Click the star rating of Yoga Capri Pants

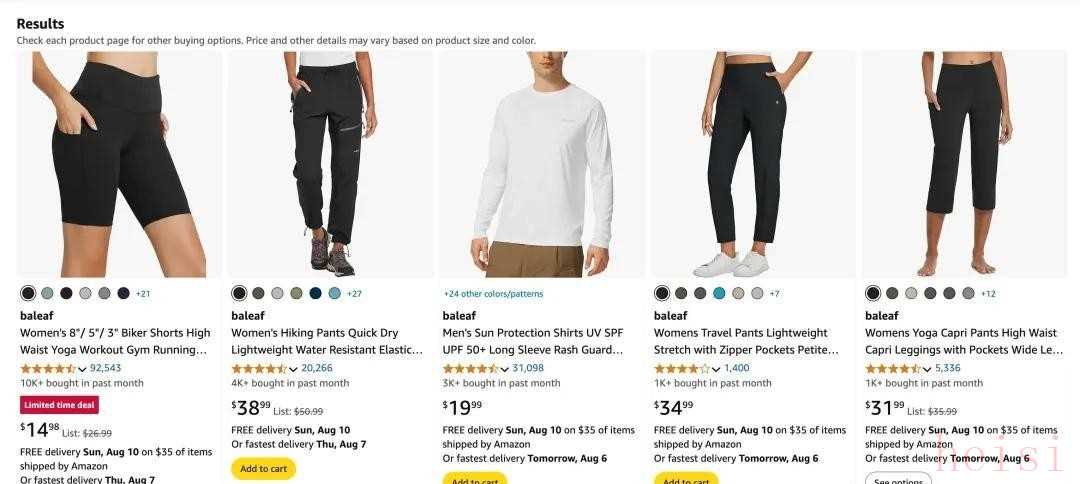point(892,369)
